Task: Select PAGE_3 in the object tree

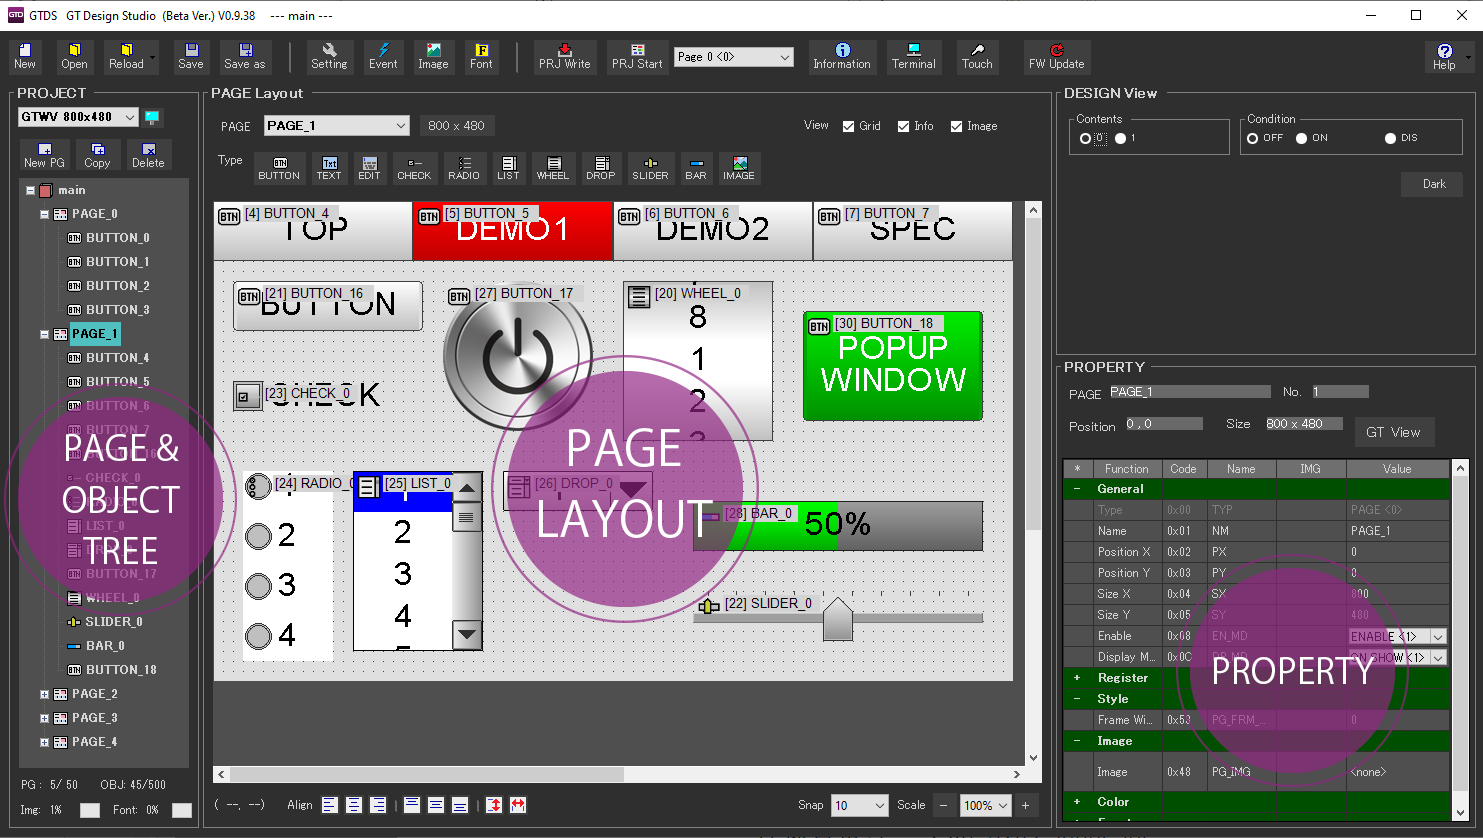Action: (x=94, y=718)
